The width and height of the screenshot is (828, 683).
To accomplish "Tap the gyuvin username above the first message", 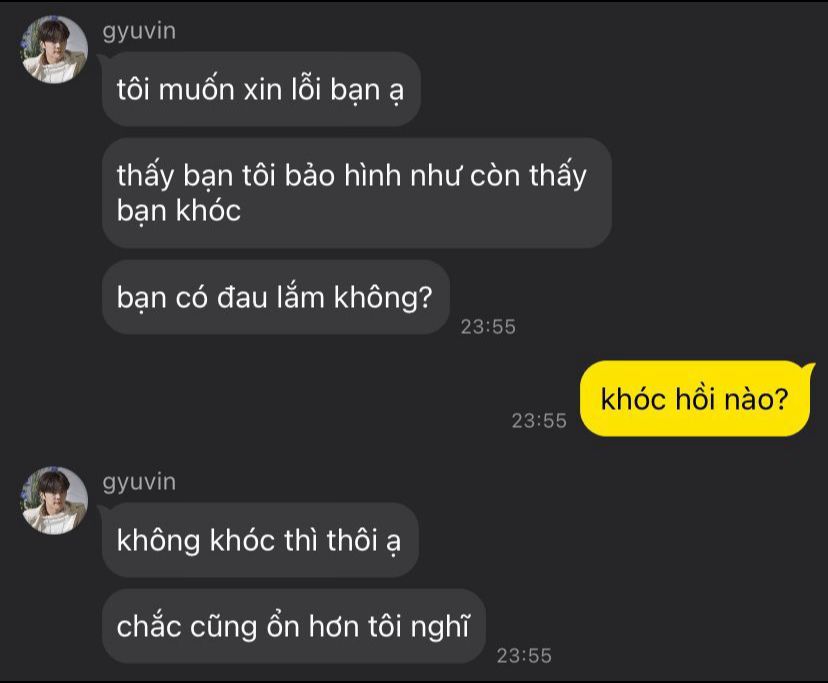I will click(x=139, y=31).
